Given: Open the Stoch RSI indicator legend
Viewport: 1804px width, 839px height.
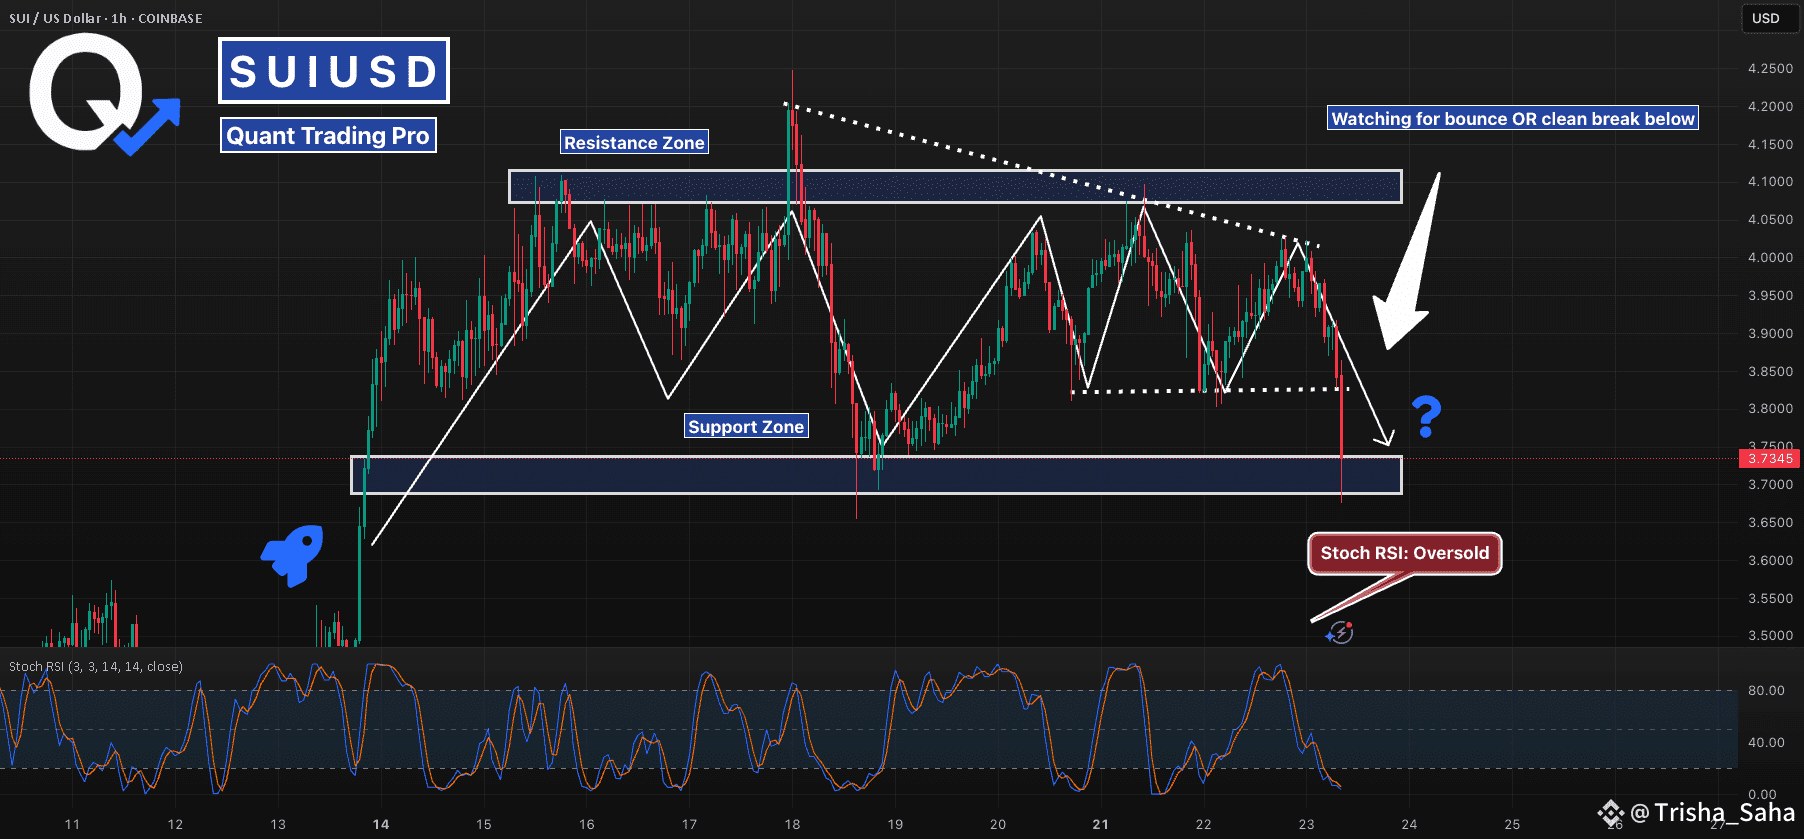Looking at the screenshot, I should (96, 666).
